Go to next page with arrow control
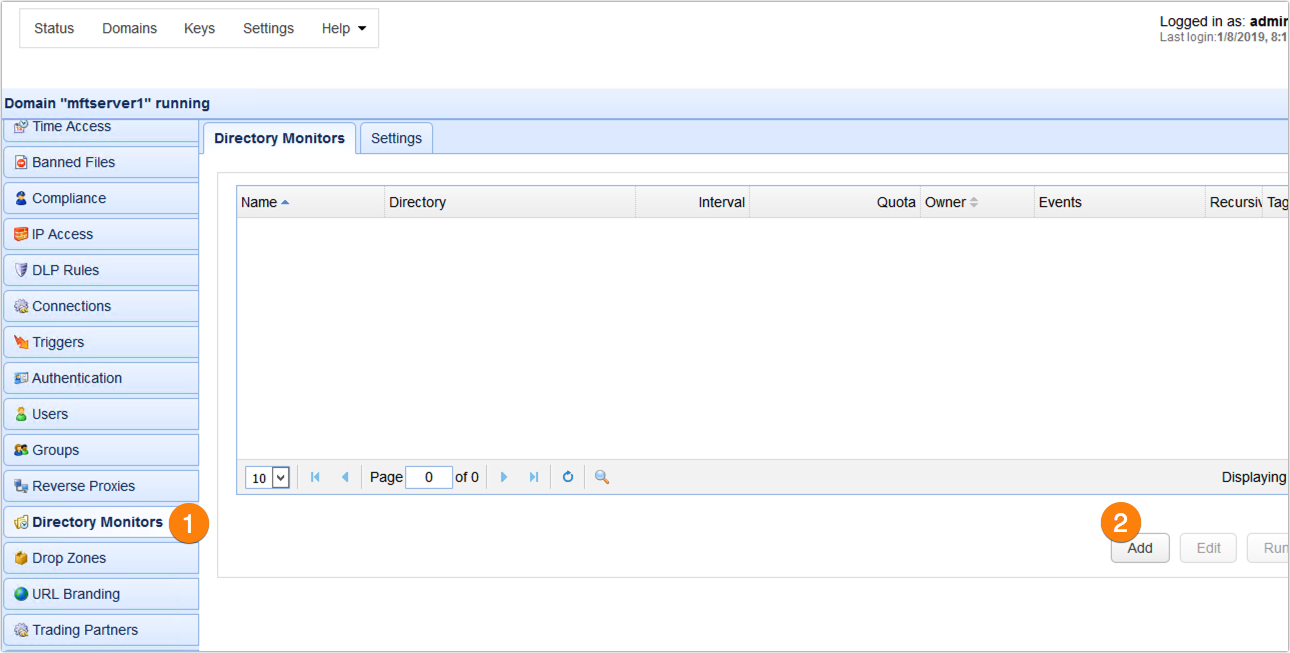Screen dimensions: 1290x653 (x=504, y=477)
